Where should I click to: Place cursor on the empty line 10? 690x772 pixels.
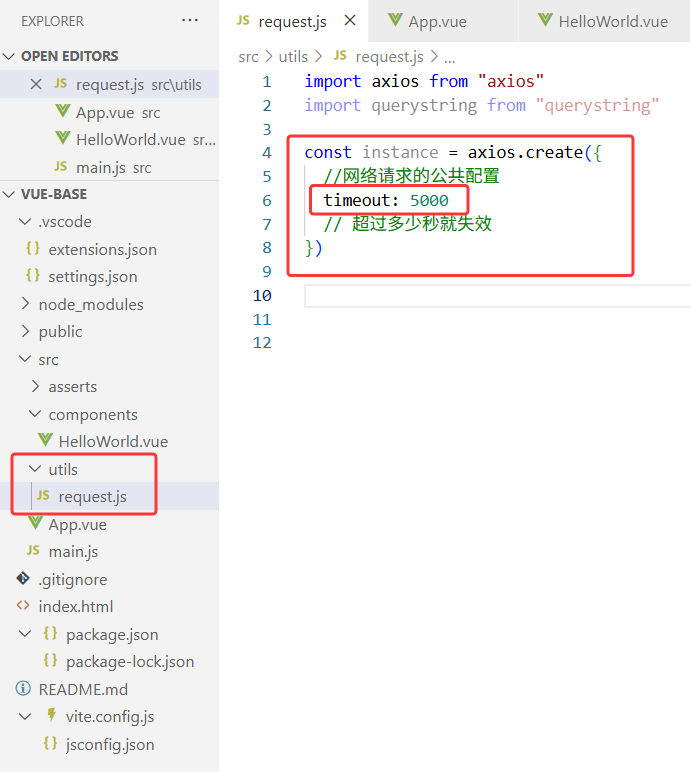point(497,296)
